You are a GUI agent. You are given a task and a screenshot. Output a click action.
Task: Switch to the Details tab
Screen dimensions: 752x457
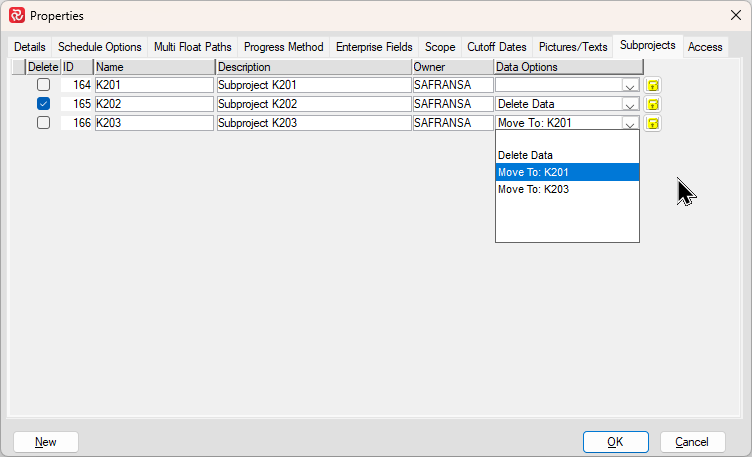click(30, 47)
